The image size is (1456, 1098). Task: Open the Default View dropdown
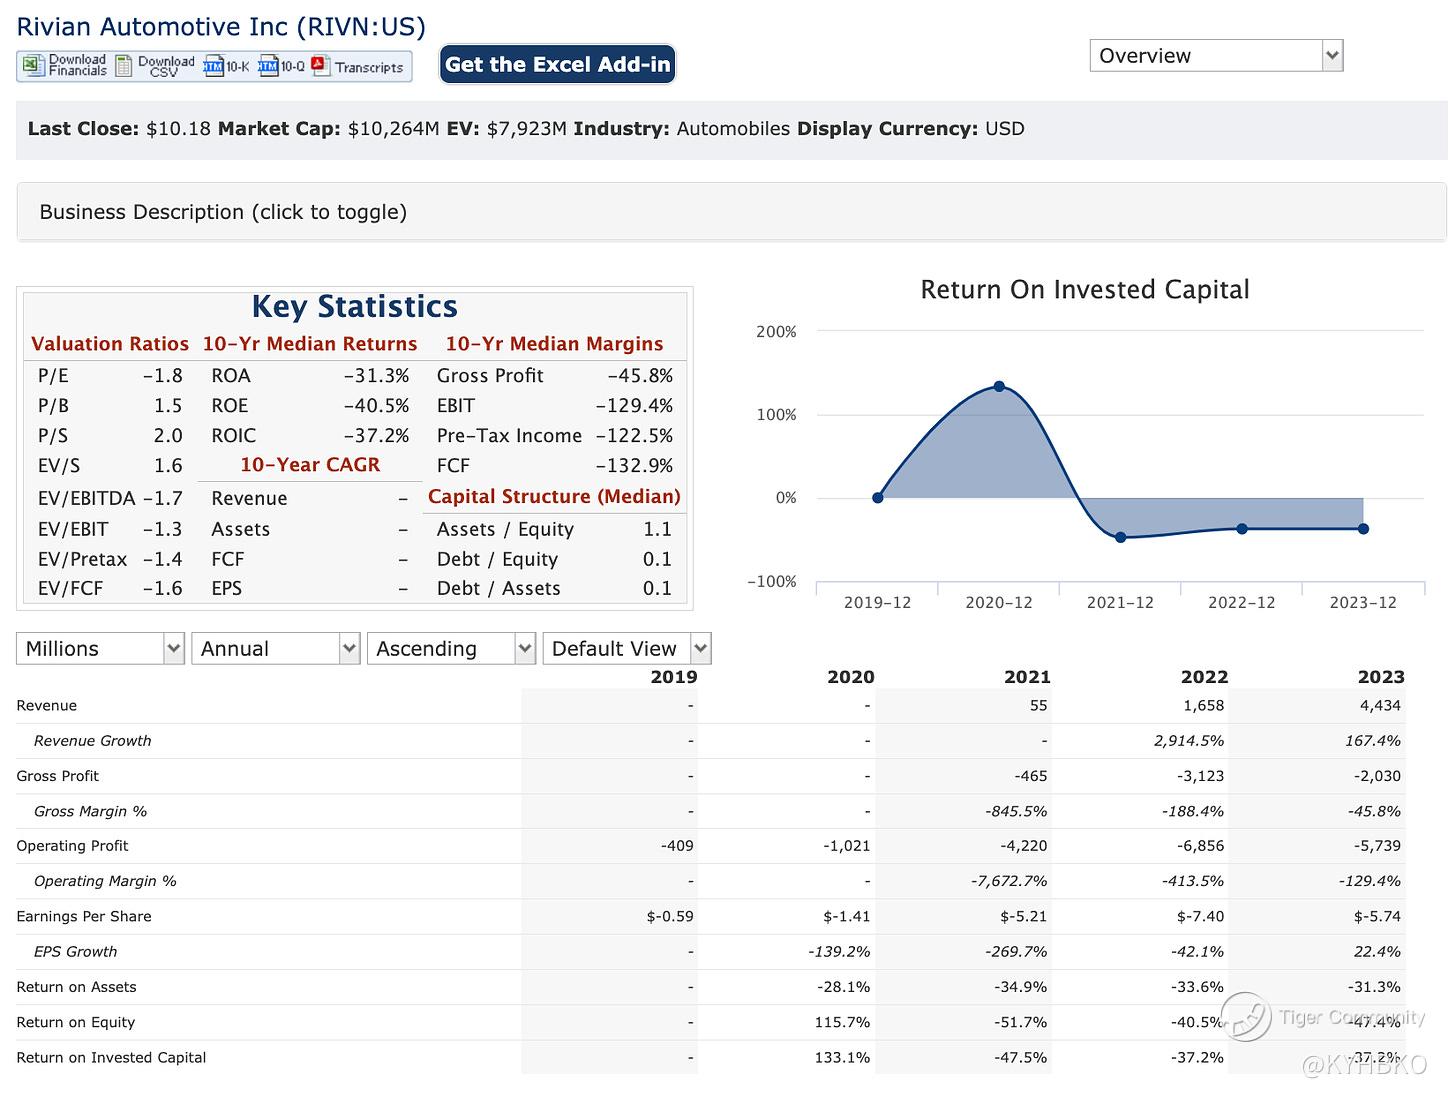pos(626,649)
